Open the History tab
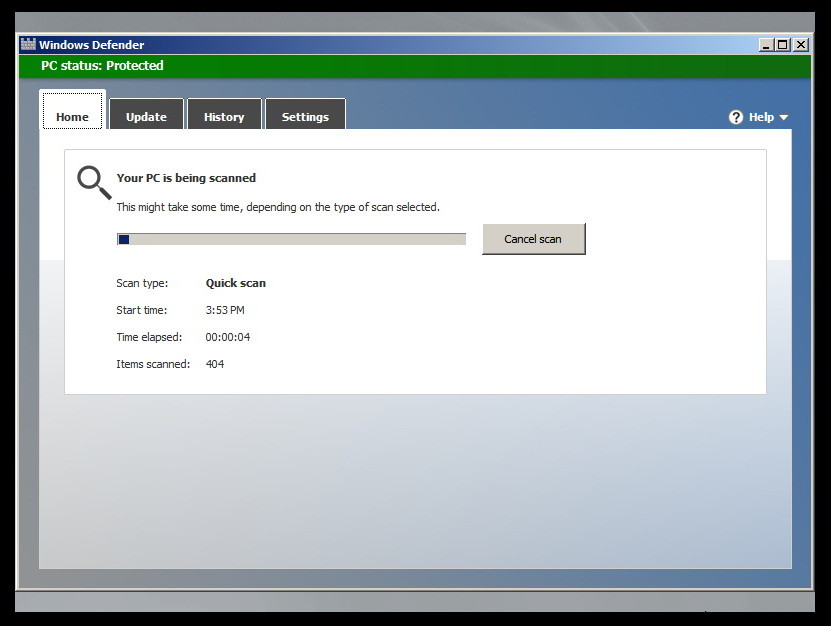Image resolution: width=831 pixels, height=626 pixels. click(x=224, y=115)
